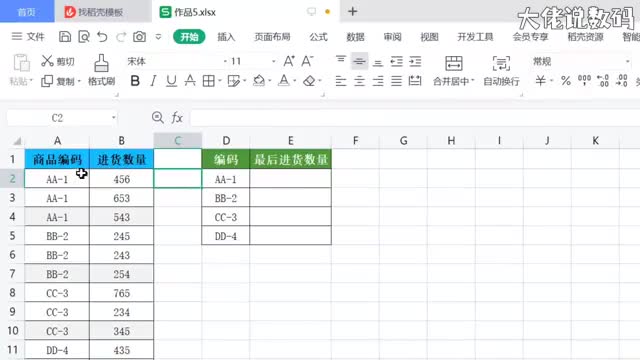The width and height of the screenshot is (640, 360).
Task: Click the select-all corner triangle
Action: coord(17,141)
